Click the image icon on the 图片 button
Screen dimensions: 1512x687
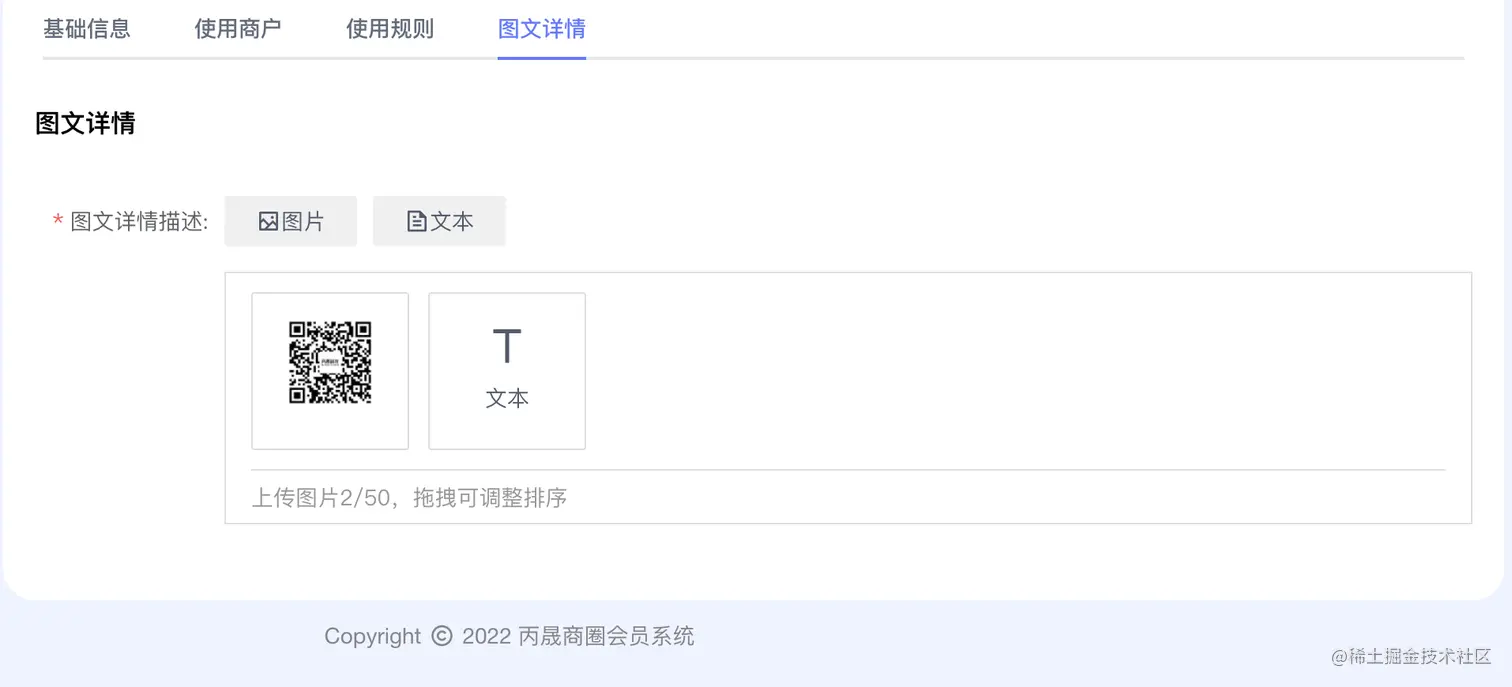tap(268, 220)
